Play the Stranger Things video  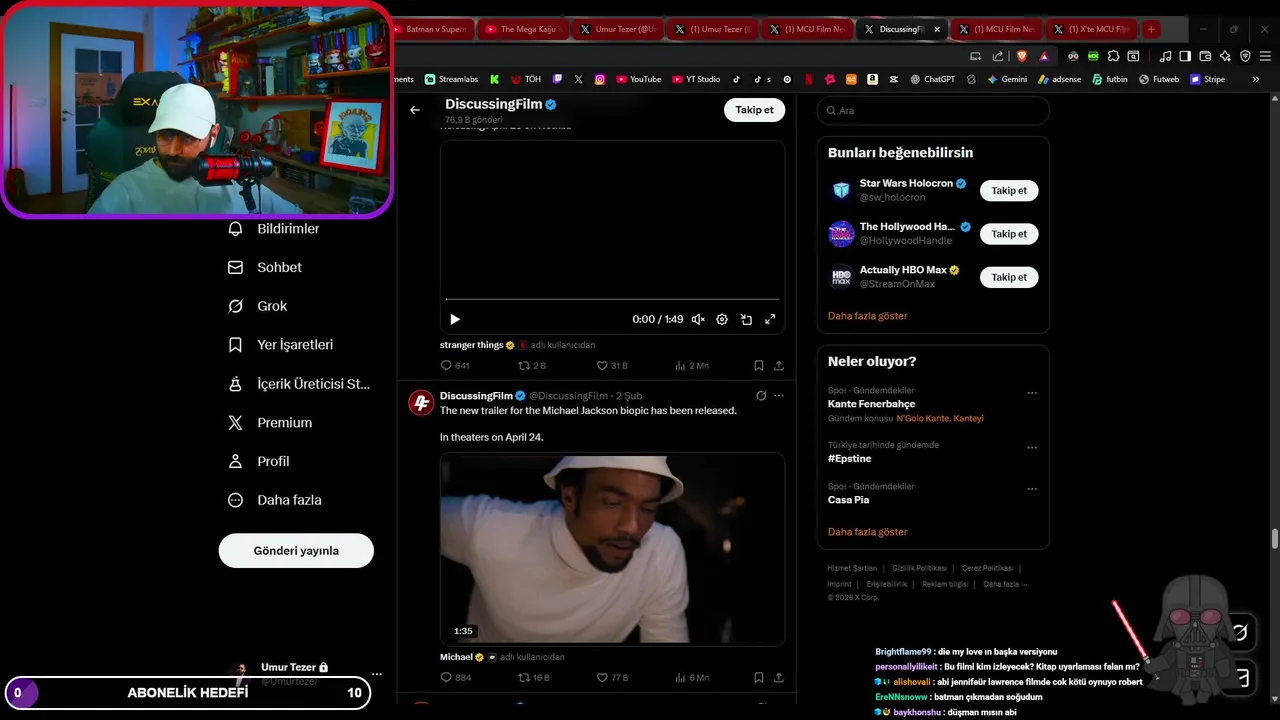(x=455, y=319)
